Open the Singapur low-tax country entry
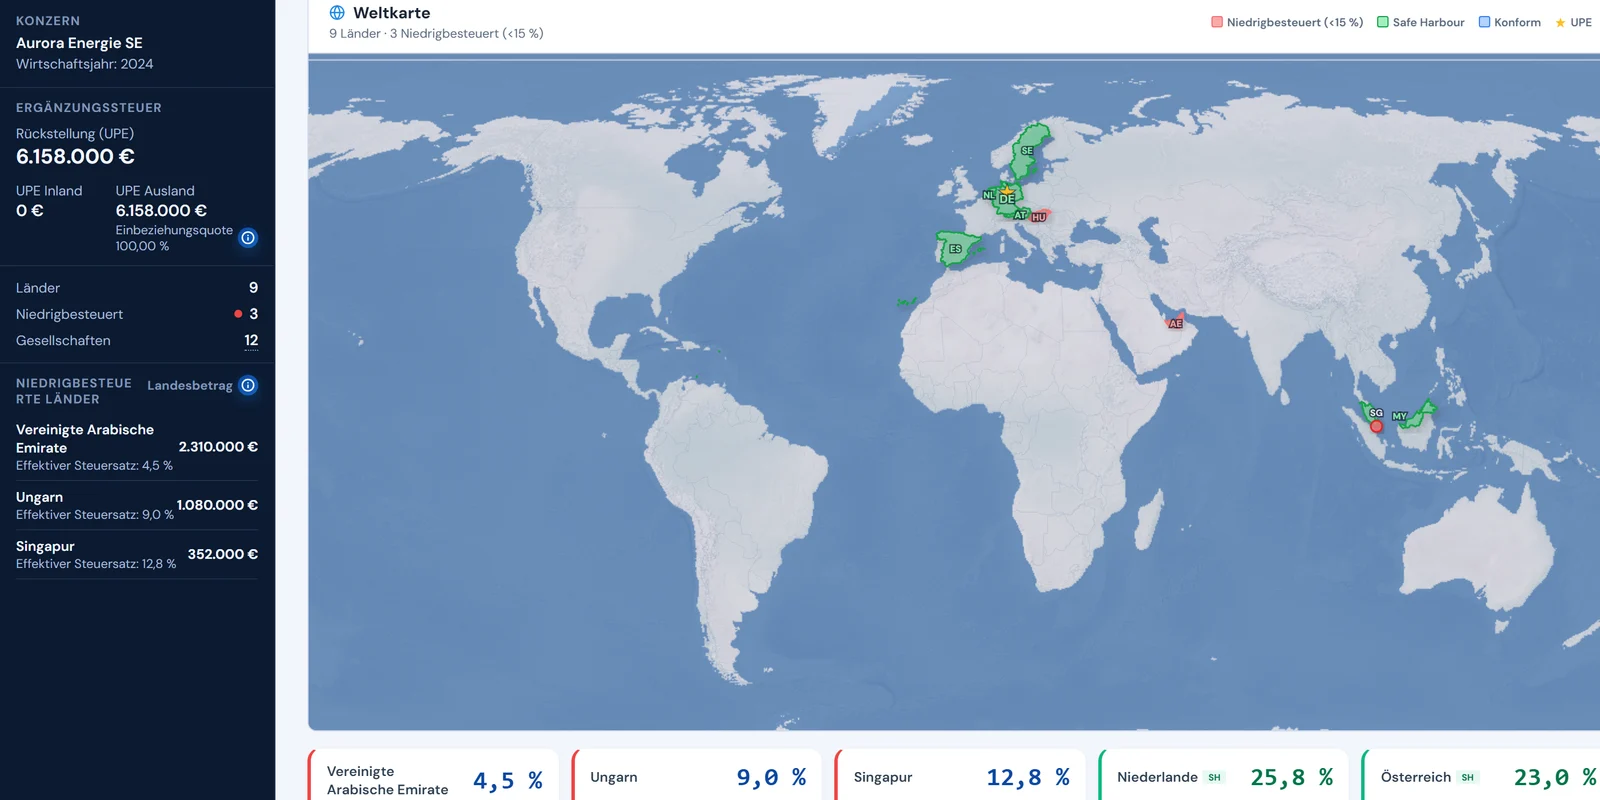The image size is (1600, 800). tap(137, 554)
